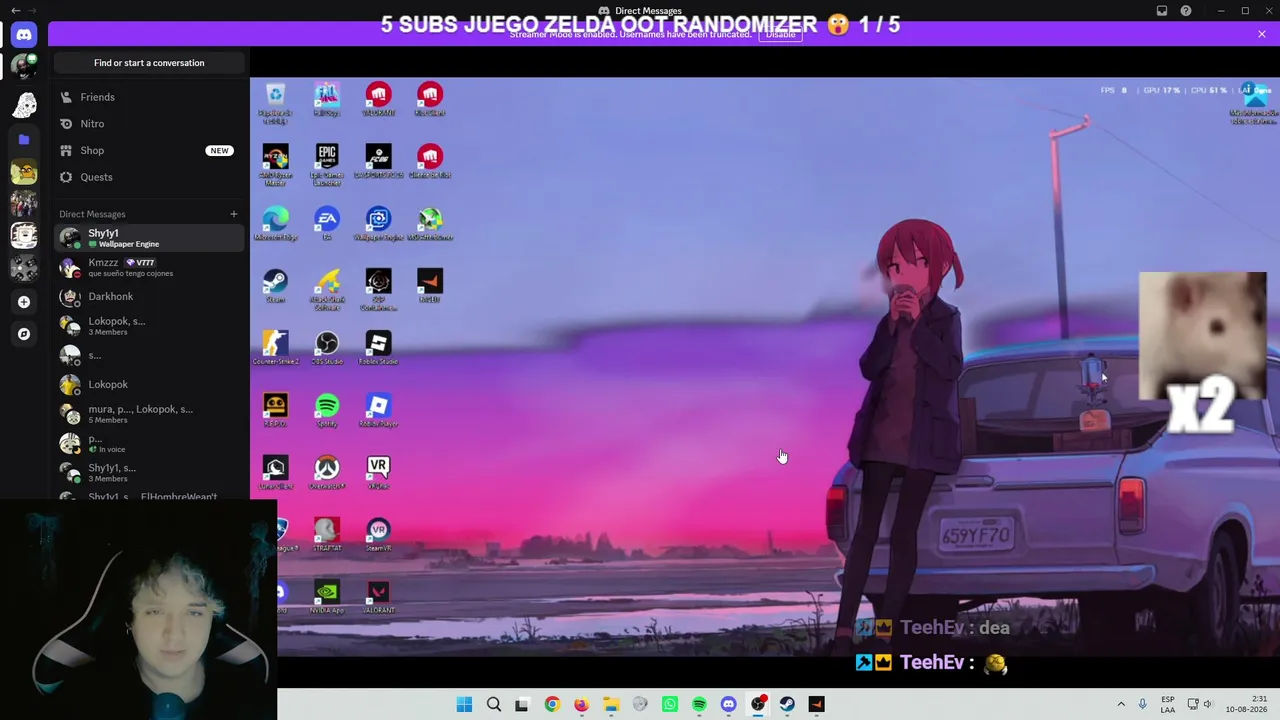Launch Counter-Strike 2 from the desktop
The height and width of the screenshot is (720, 1280).
pyautogui.click(x=275, y=347)
